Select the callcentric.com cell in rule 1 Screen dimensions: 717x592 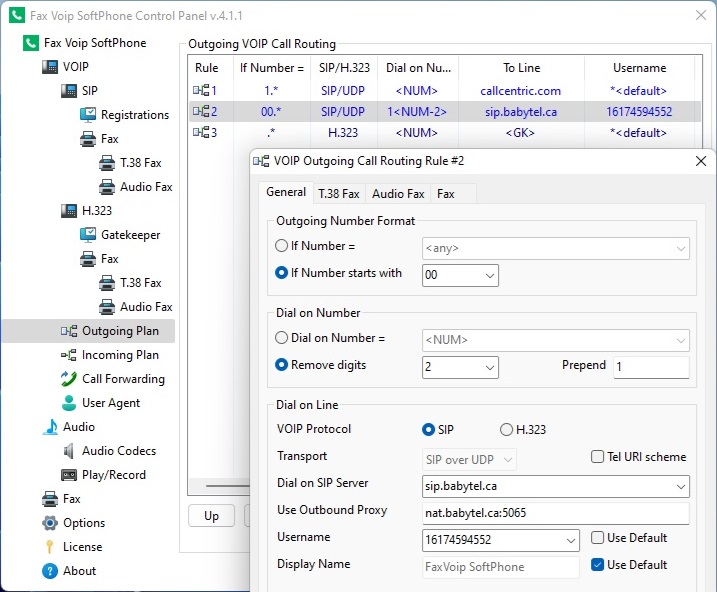pos(520,91)
